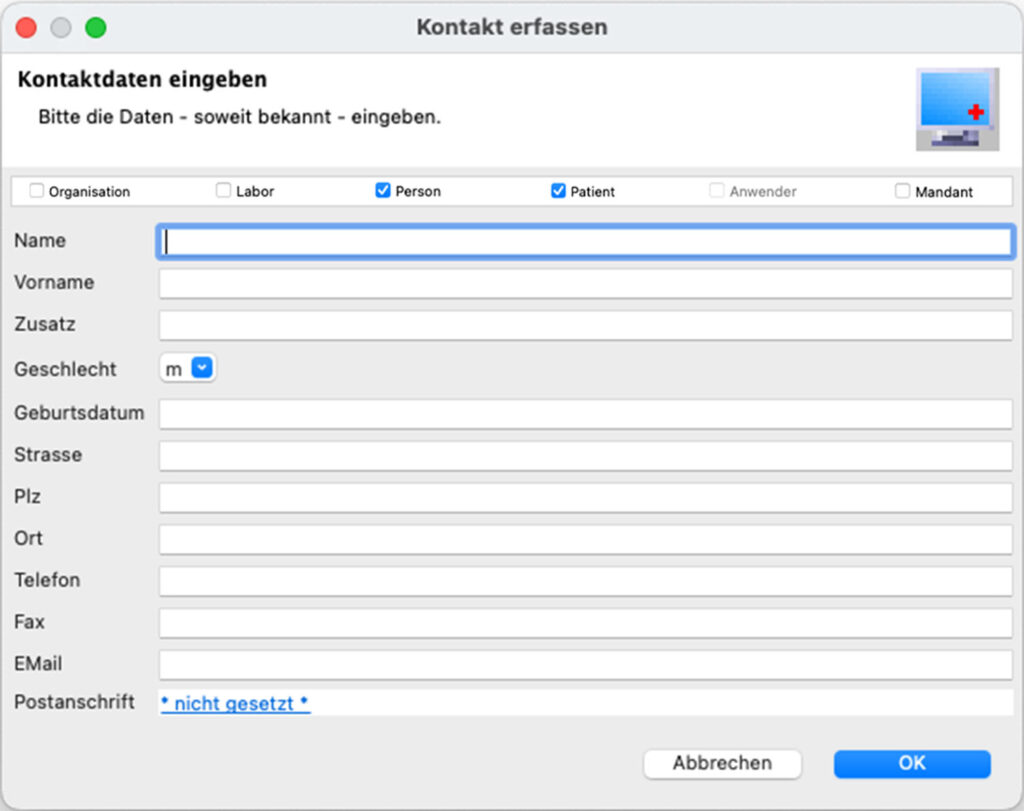Click into the EMail field
The image size is (1024, 811).
586,664
